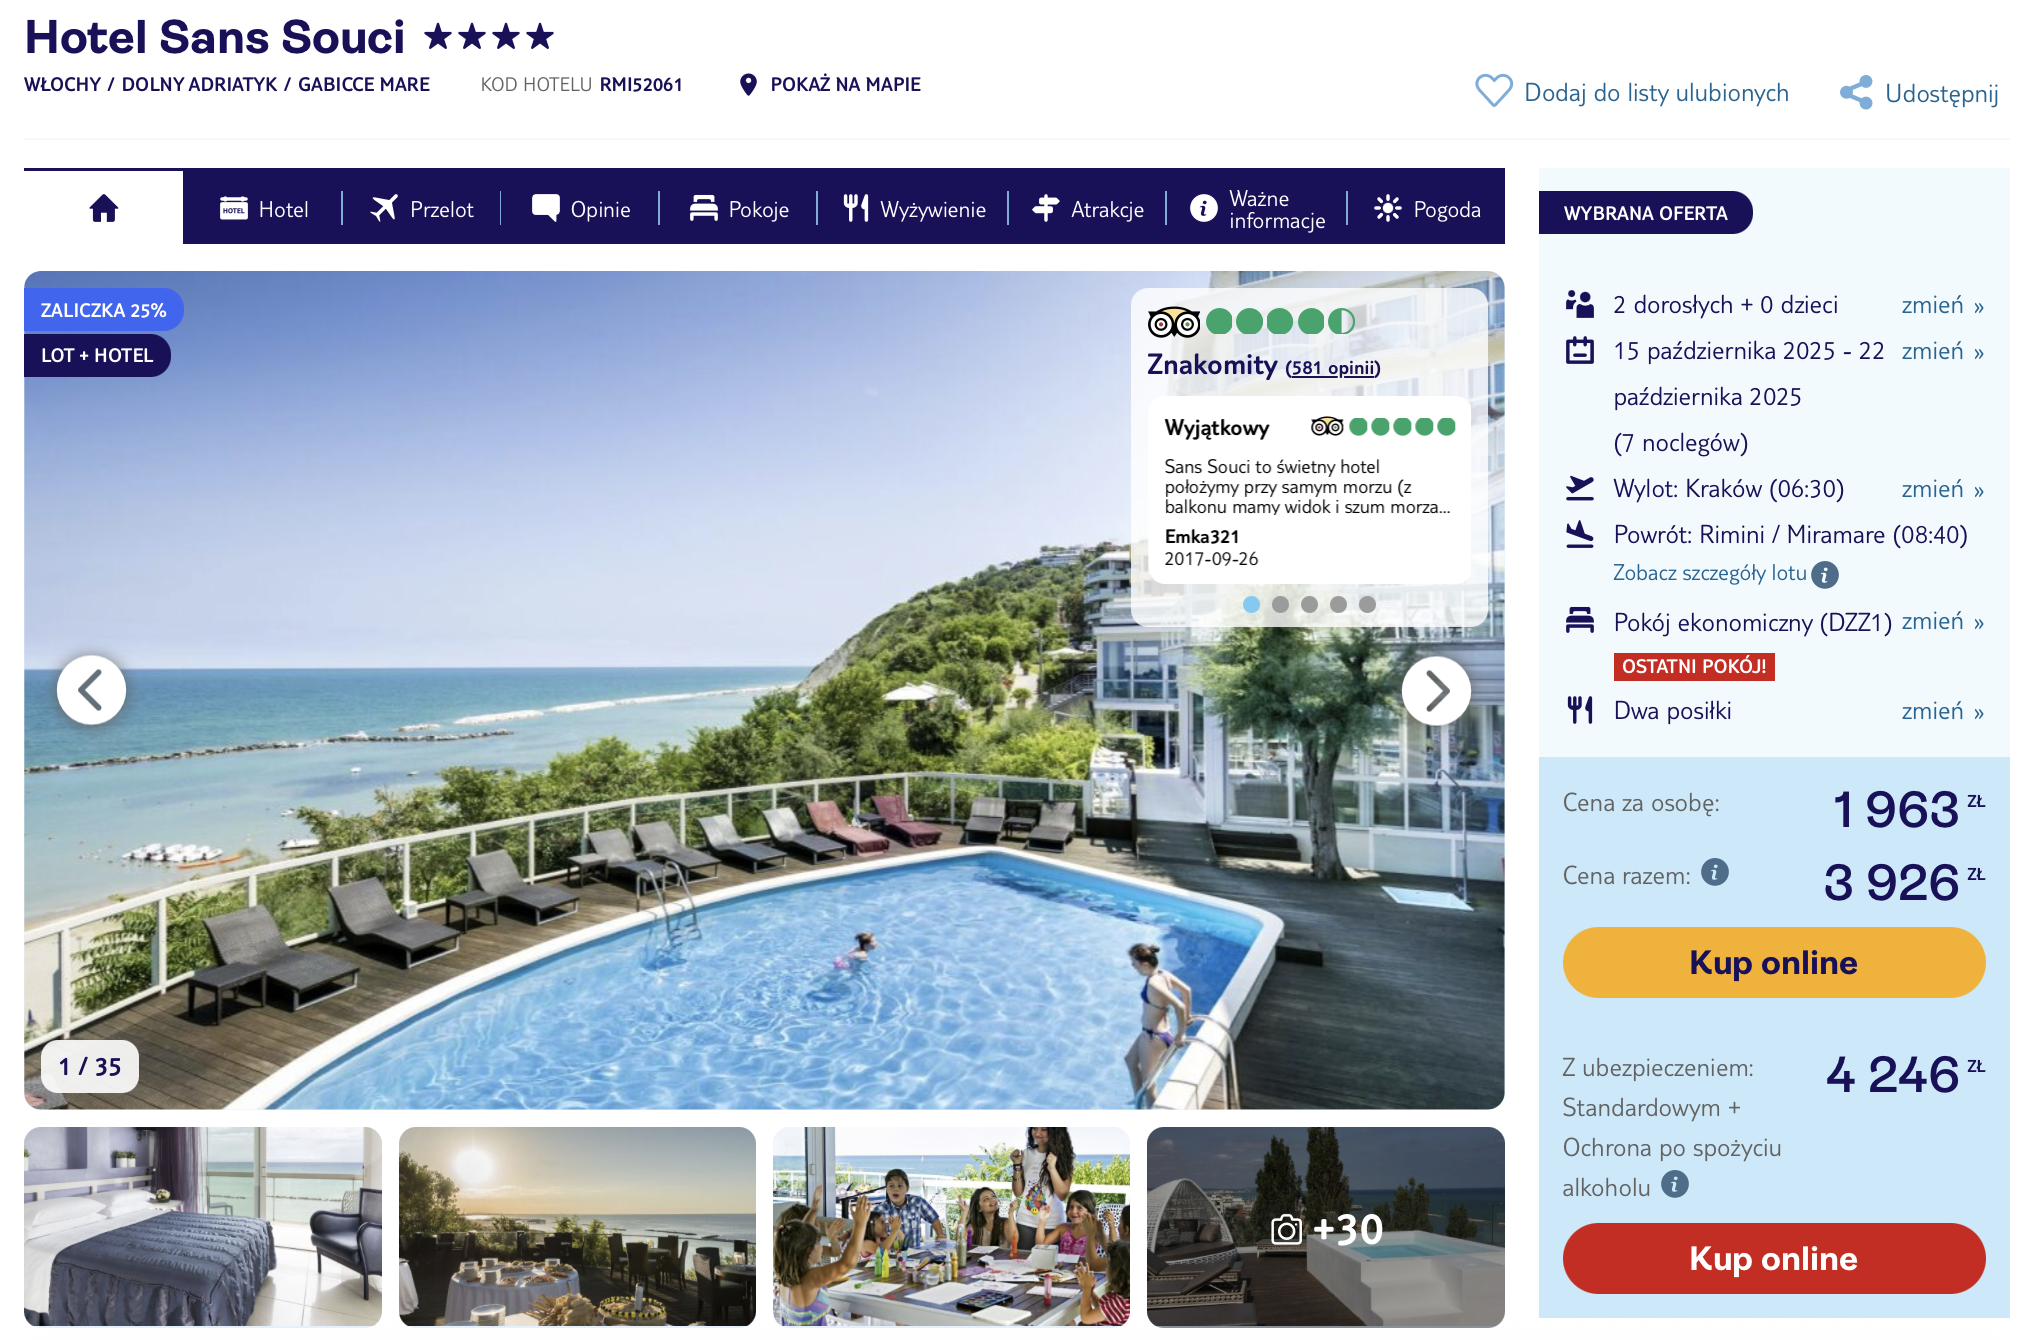Click the heart favorites icon
The image size is (2027, 1340).
[1493, 91]
